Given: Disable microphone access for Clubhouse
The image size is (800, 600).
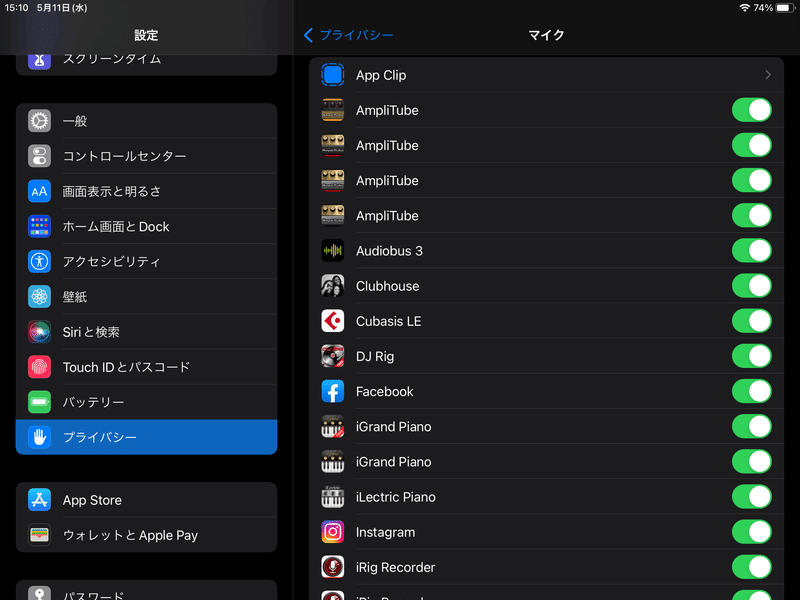Looking at the screenshot, I should 752,286.
